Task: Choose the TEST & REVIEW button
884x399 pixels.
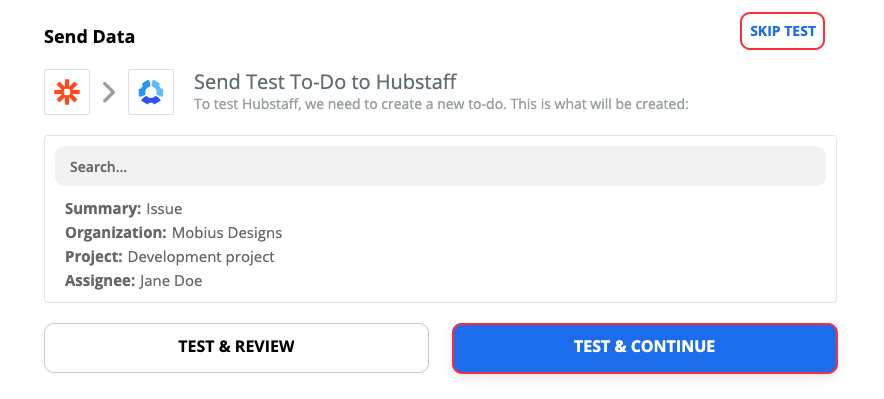Action: pos(236,348)
